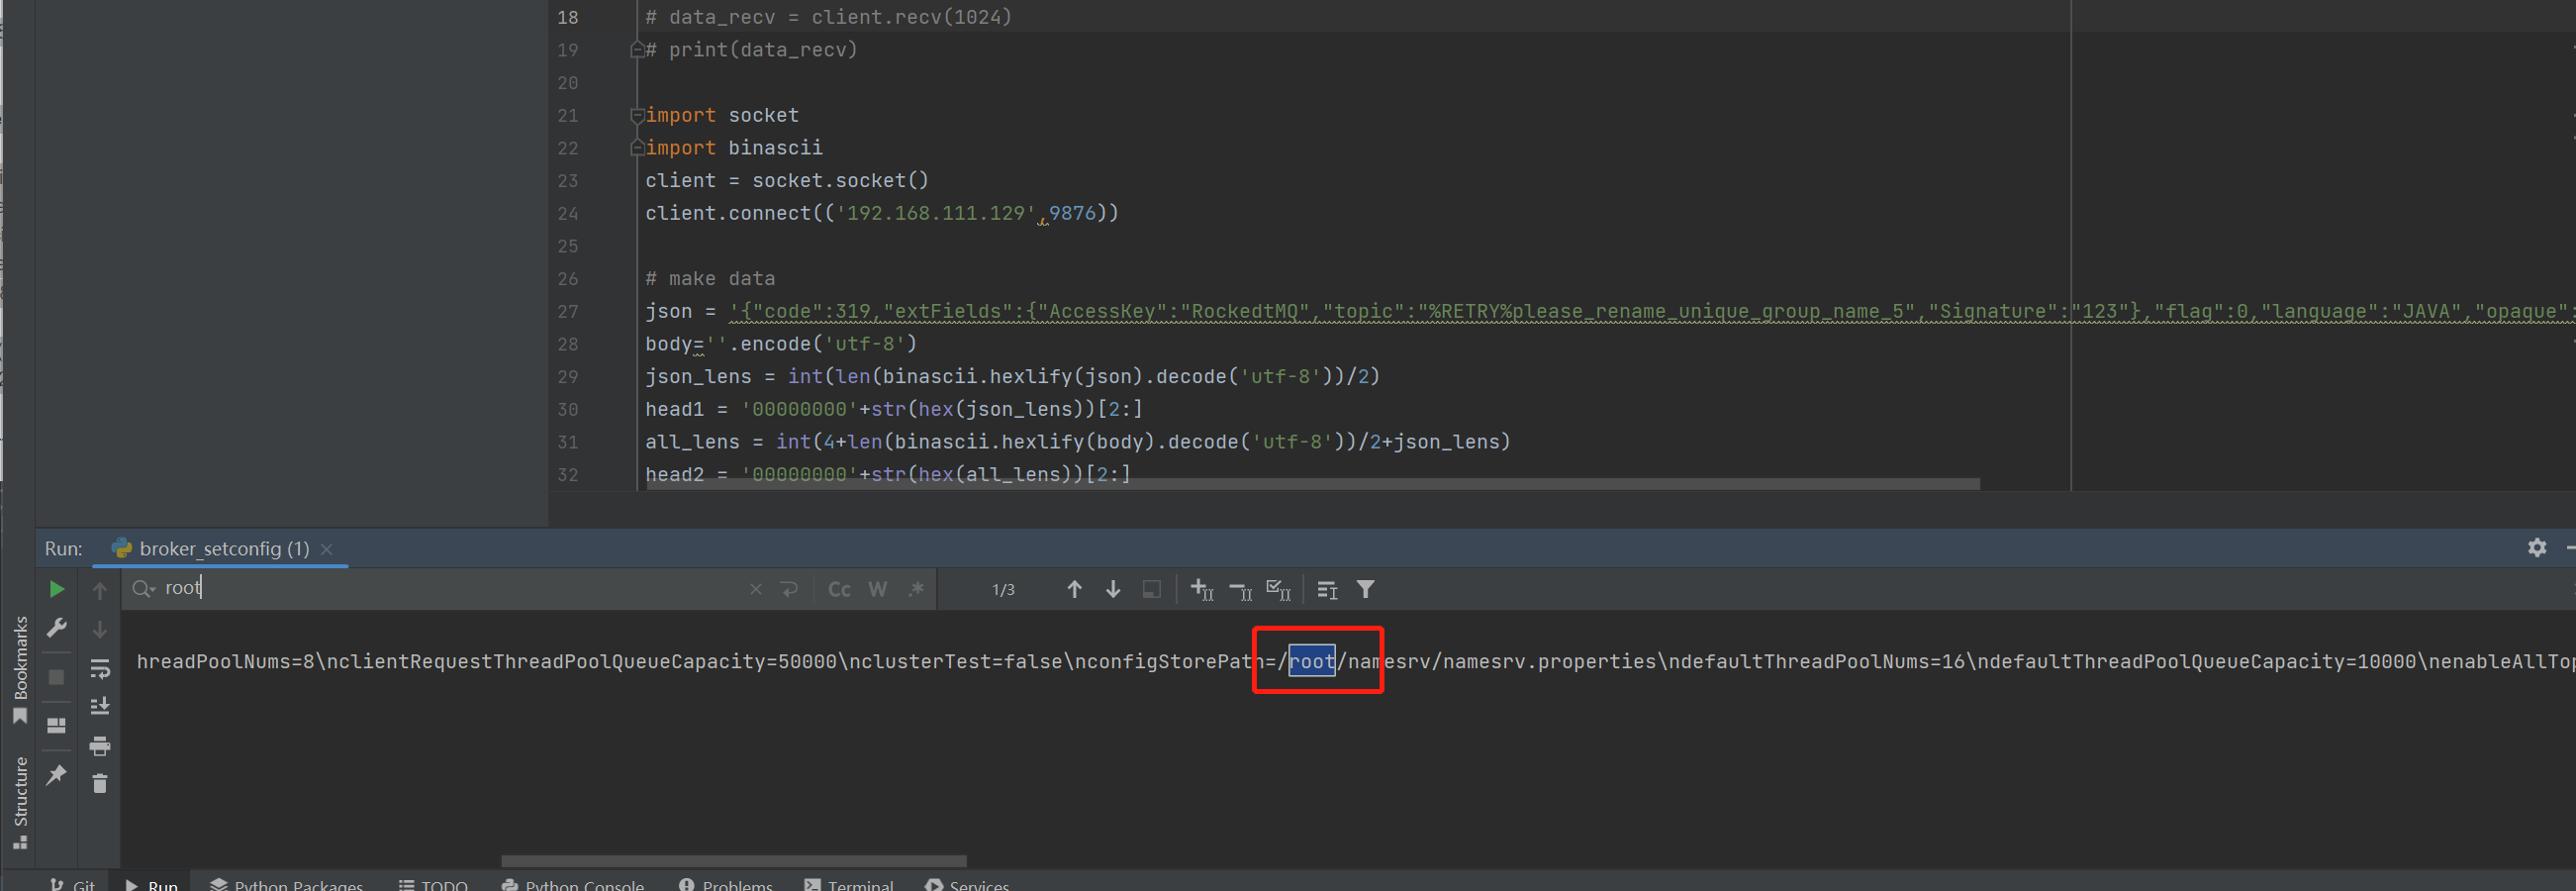Pin the Run tab with the pin icon
Viewport: 2576px width, 891px height.
pyautogui.click(x=57, y=775)
